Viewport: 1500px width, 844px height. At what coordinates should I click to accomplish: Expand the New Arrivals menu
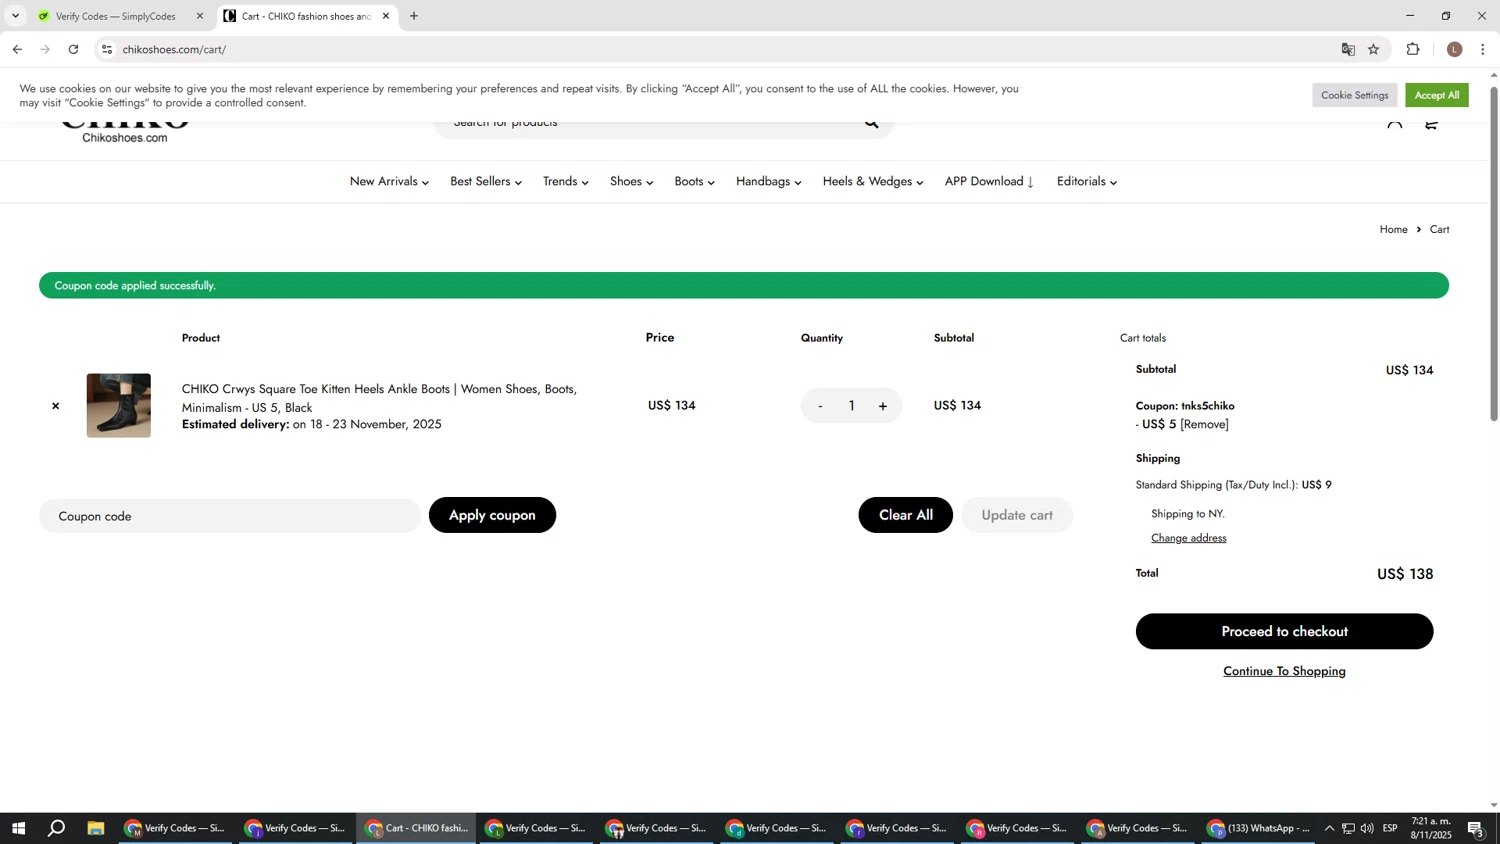[x=389, y=182]
